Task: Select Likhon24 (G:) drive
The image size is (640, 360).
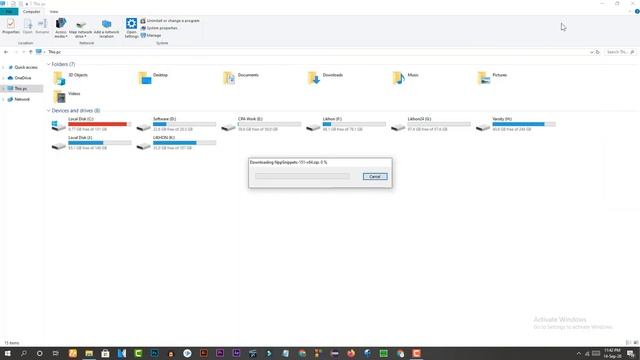Action: 431,124
